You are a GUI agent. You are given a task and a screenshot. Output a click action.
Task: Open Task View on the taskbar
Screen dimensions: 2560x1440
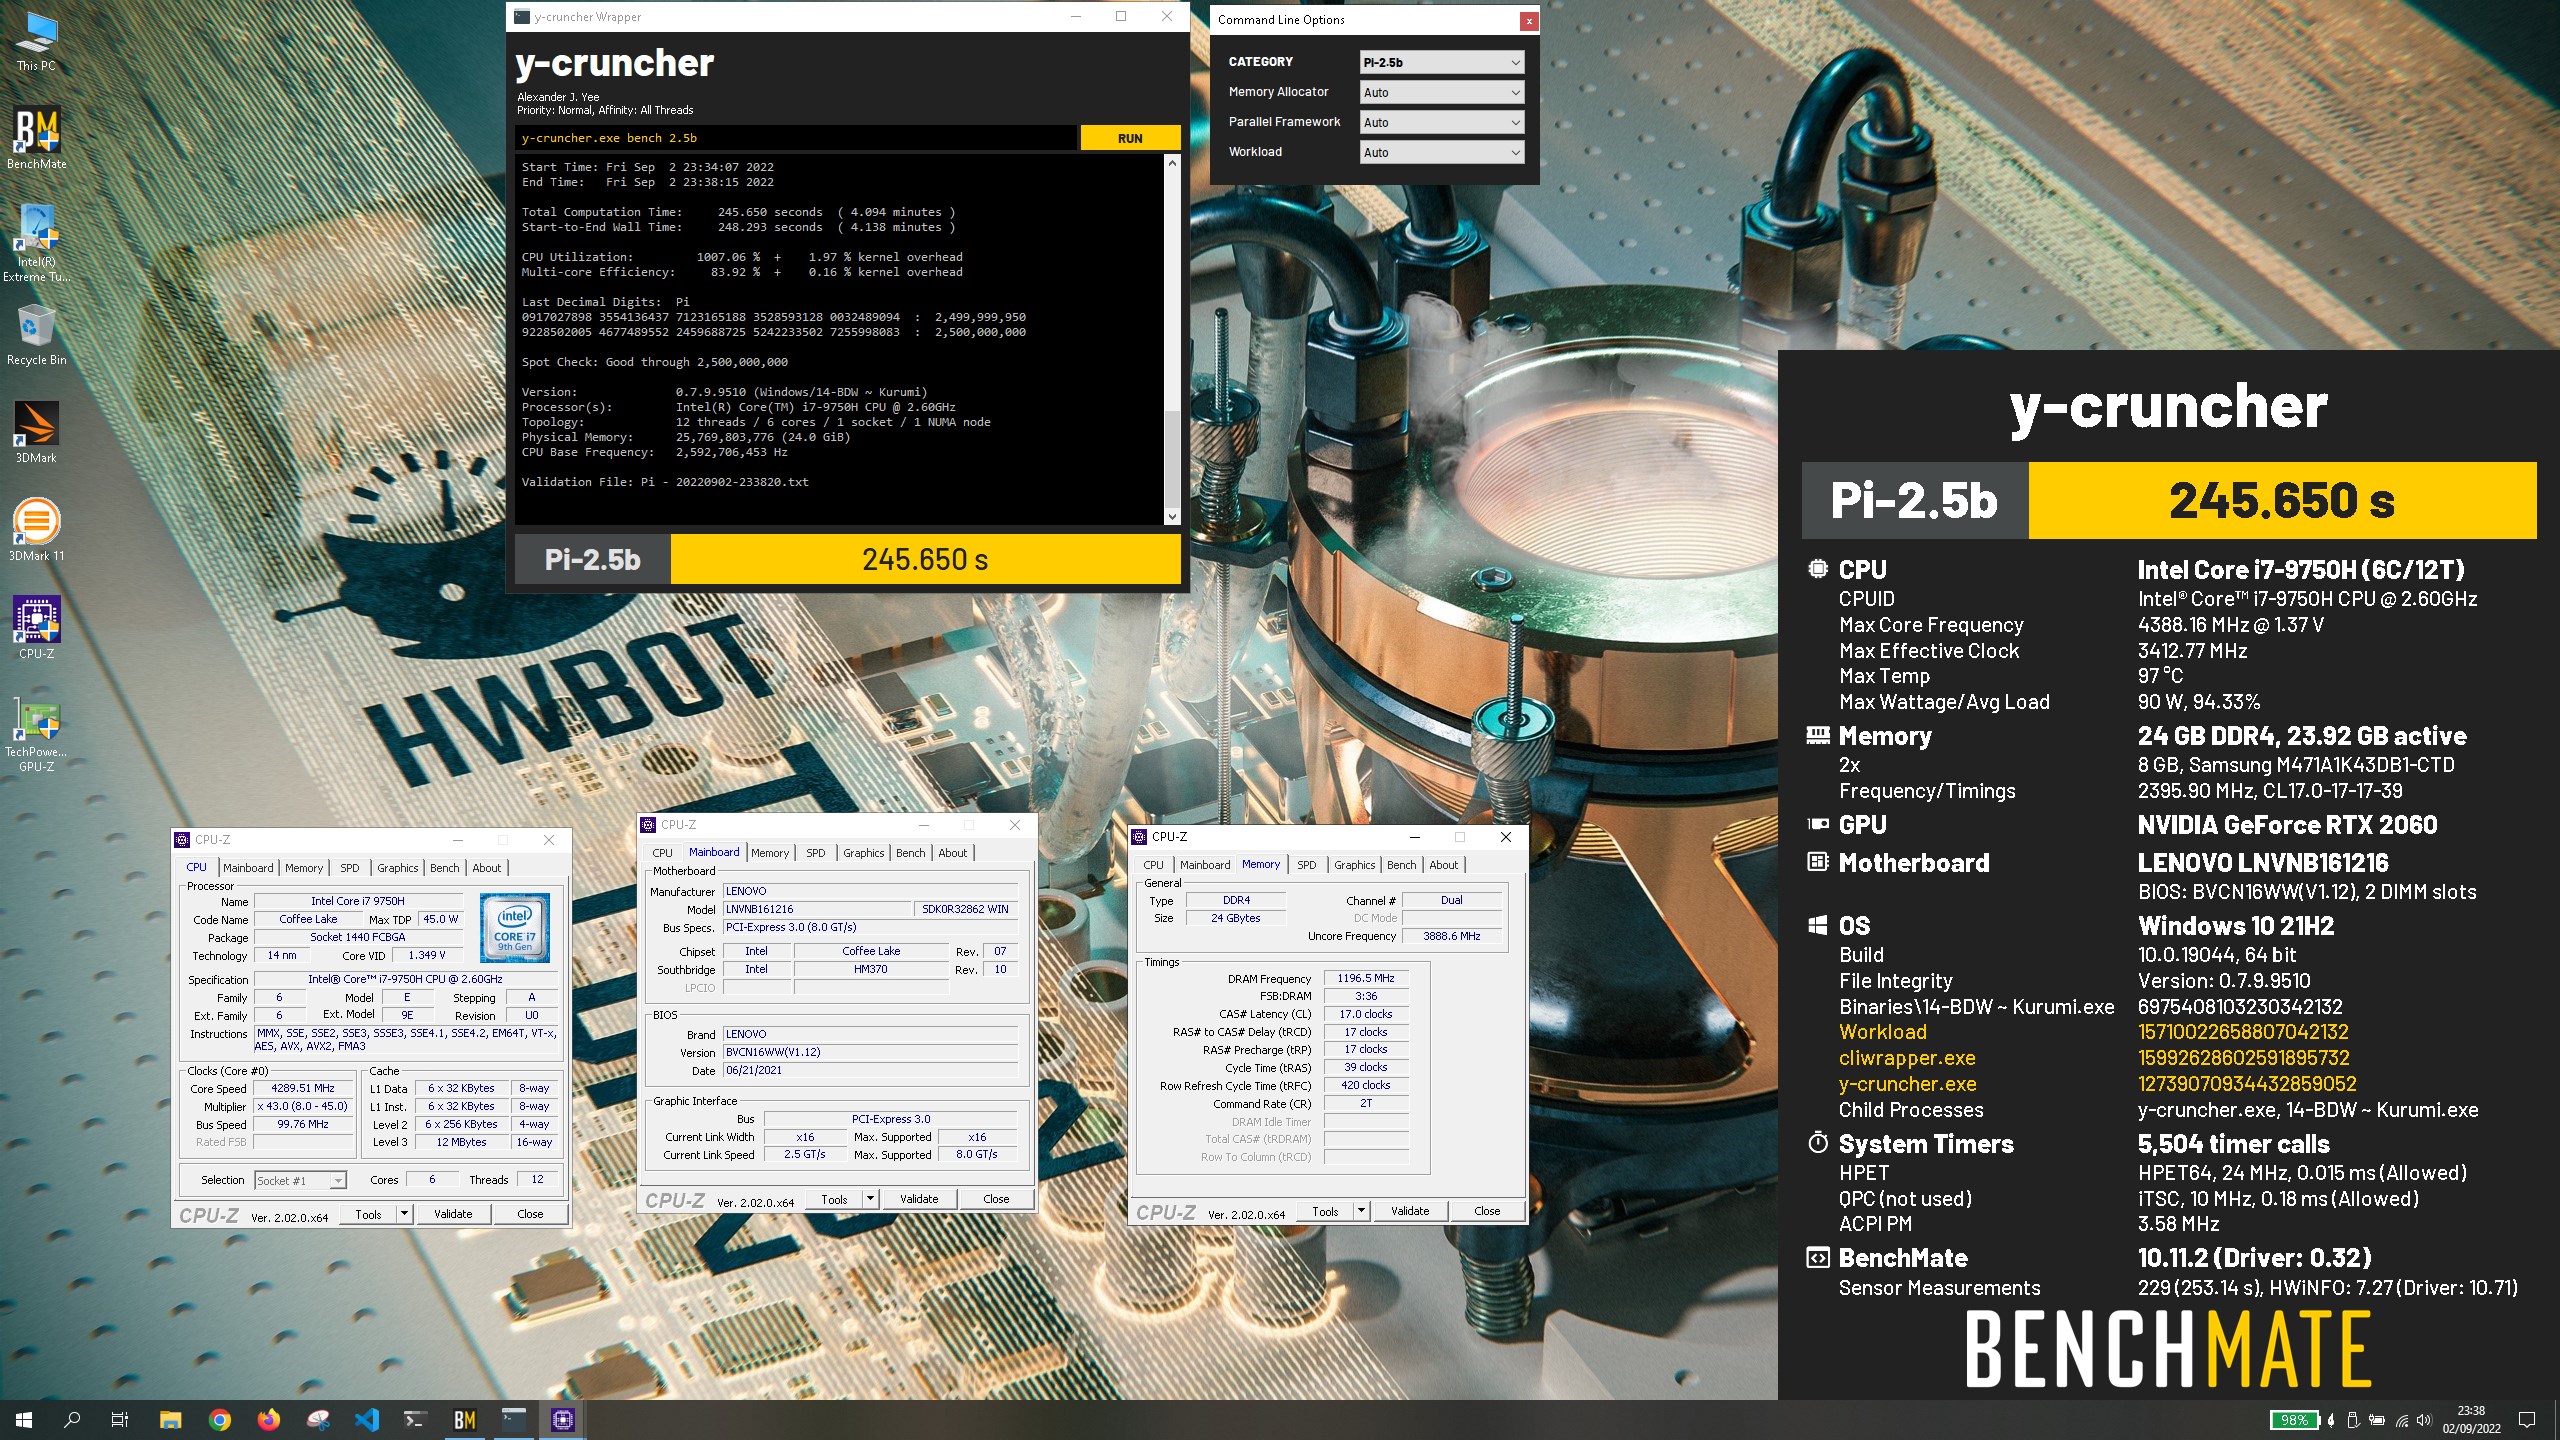pos(120,1419)
